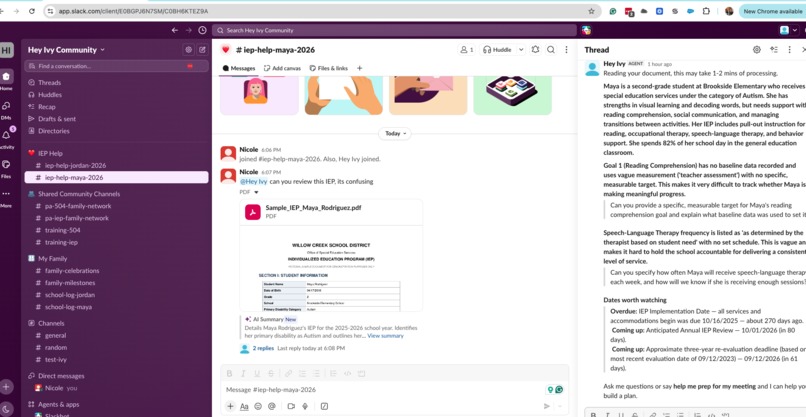
Task: Open the IEP PDF page preview thumbnail
Action: pyautogui.click(x=331, y=268)
